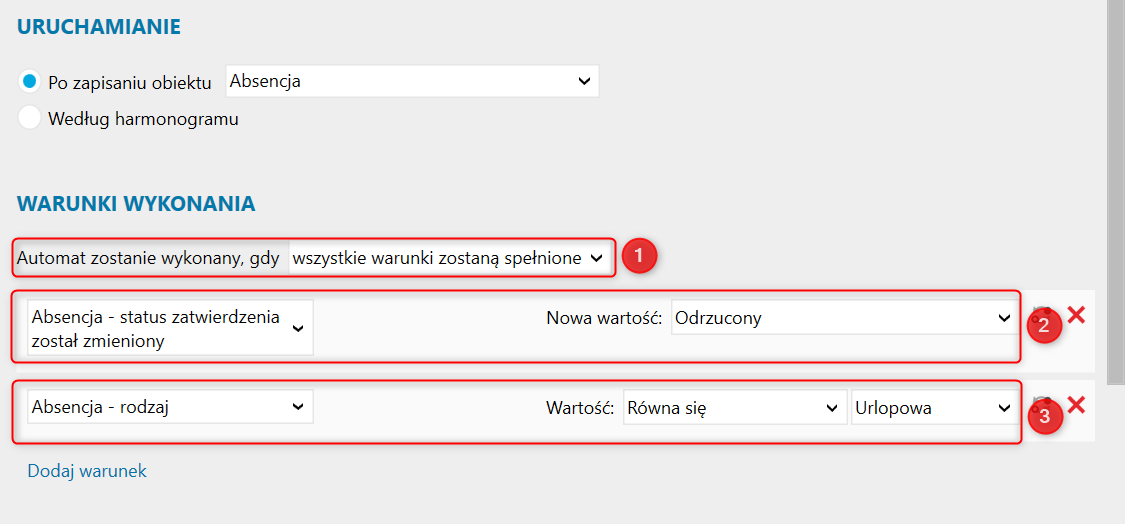Open the Absencja object dropdown
Screen dimensions: 1125x524
coord(412,82)
